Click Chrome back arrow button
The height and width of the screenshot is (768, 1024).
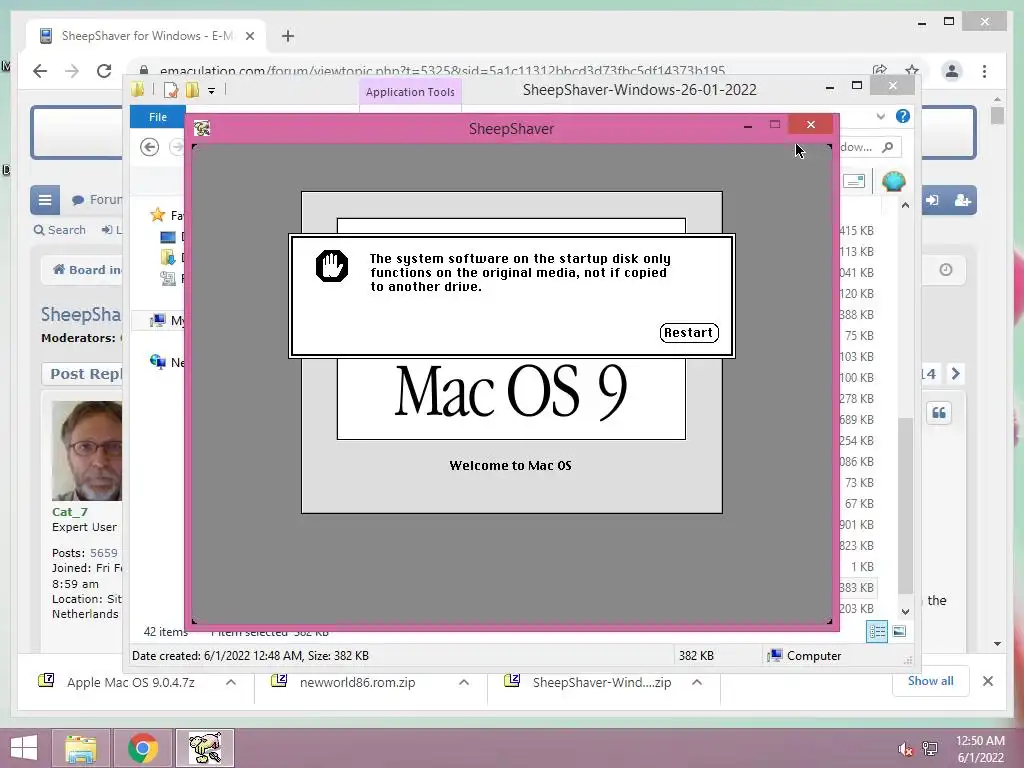(40, 71)
